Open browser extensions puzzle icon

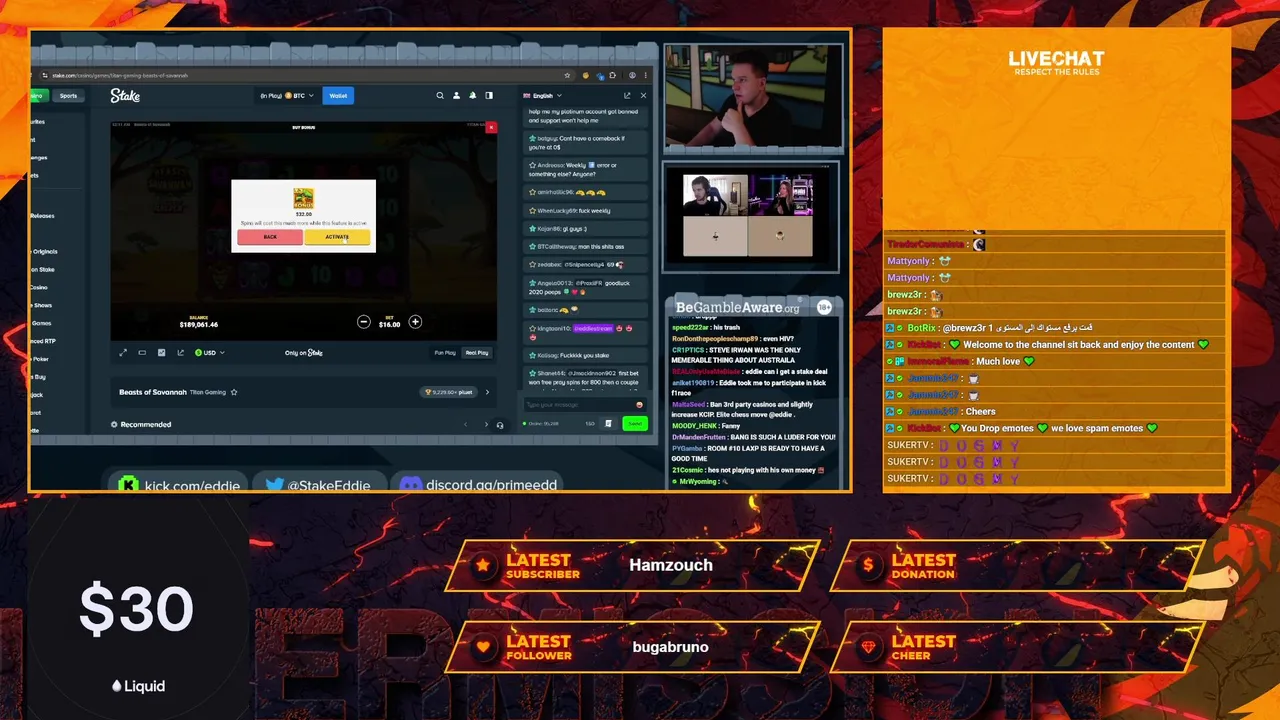click(613, 75)
